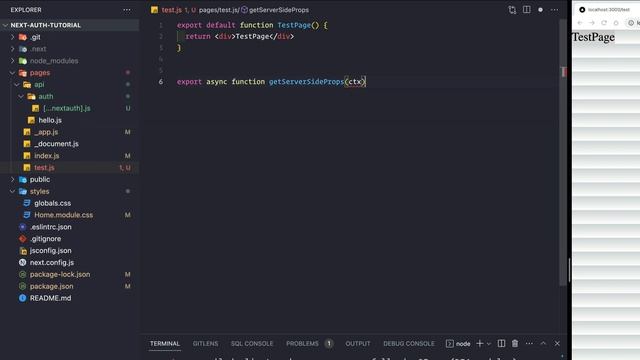Click browser back arrow

pyautogui.click(x=580, y=23)
